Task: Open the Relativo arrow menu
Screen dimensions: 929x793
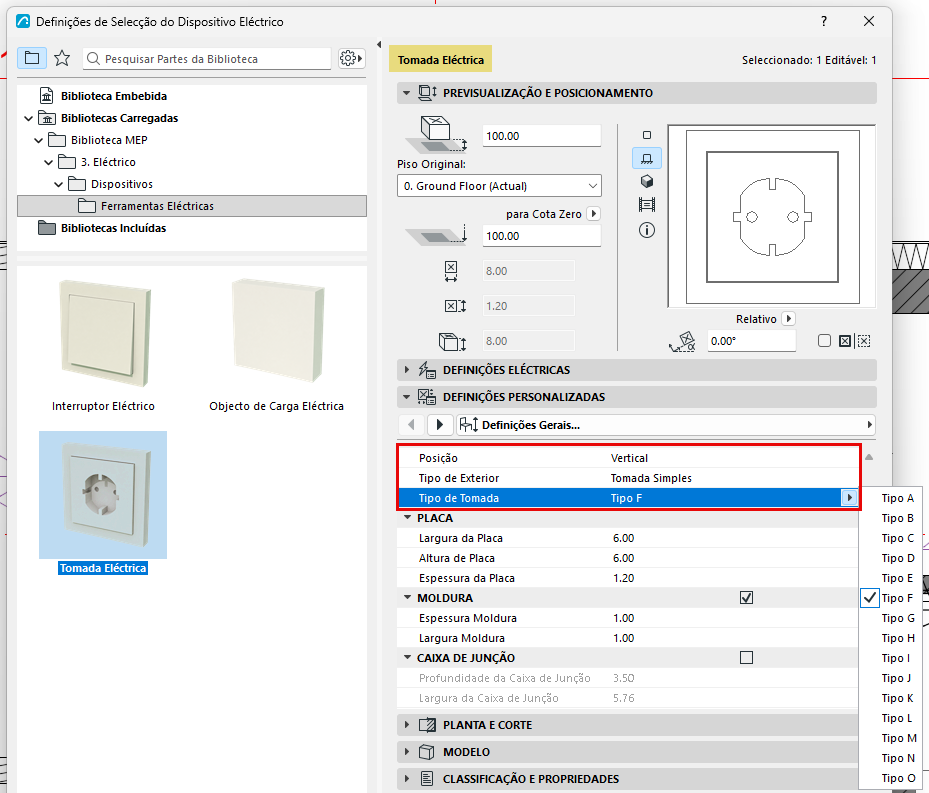Action: pos(788,318)
